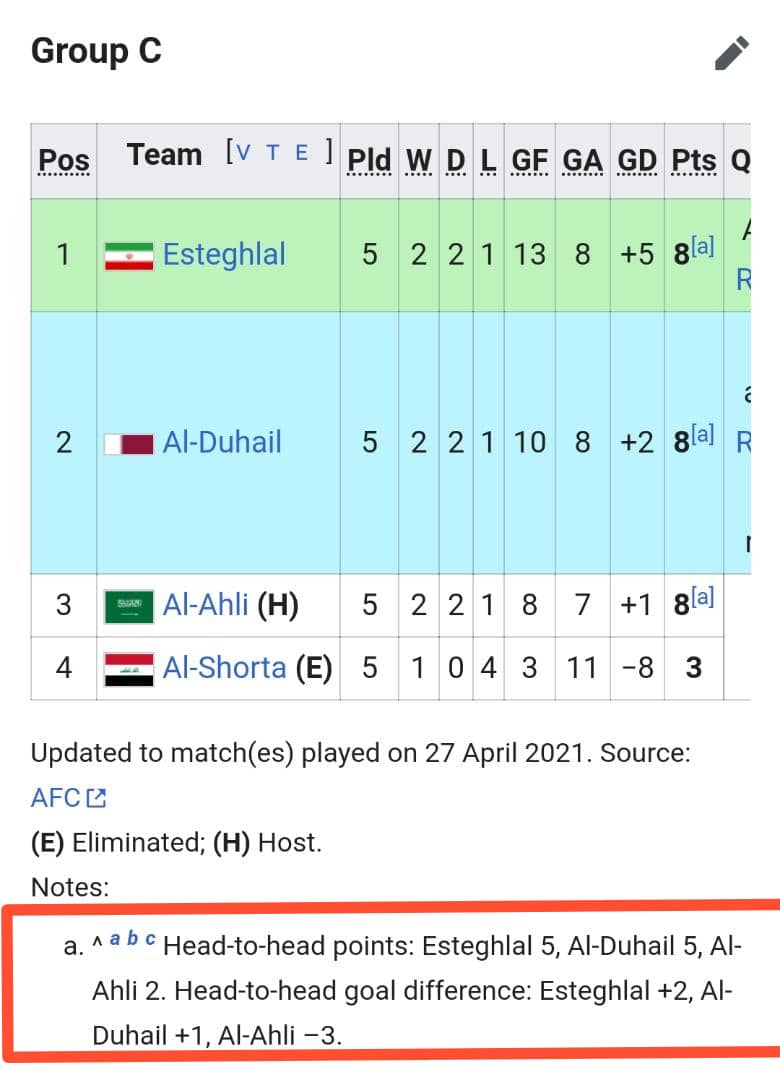Click the Pts column header abbreviation
The image size is (780, 1080).
point(694,162)
